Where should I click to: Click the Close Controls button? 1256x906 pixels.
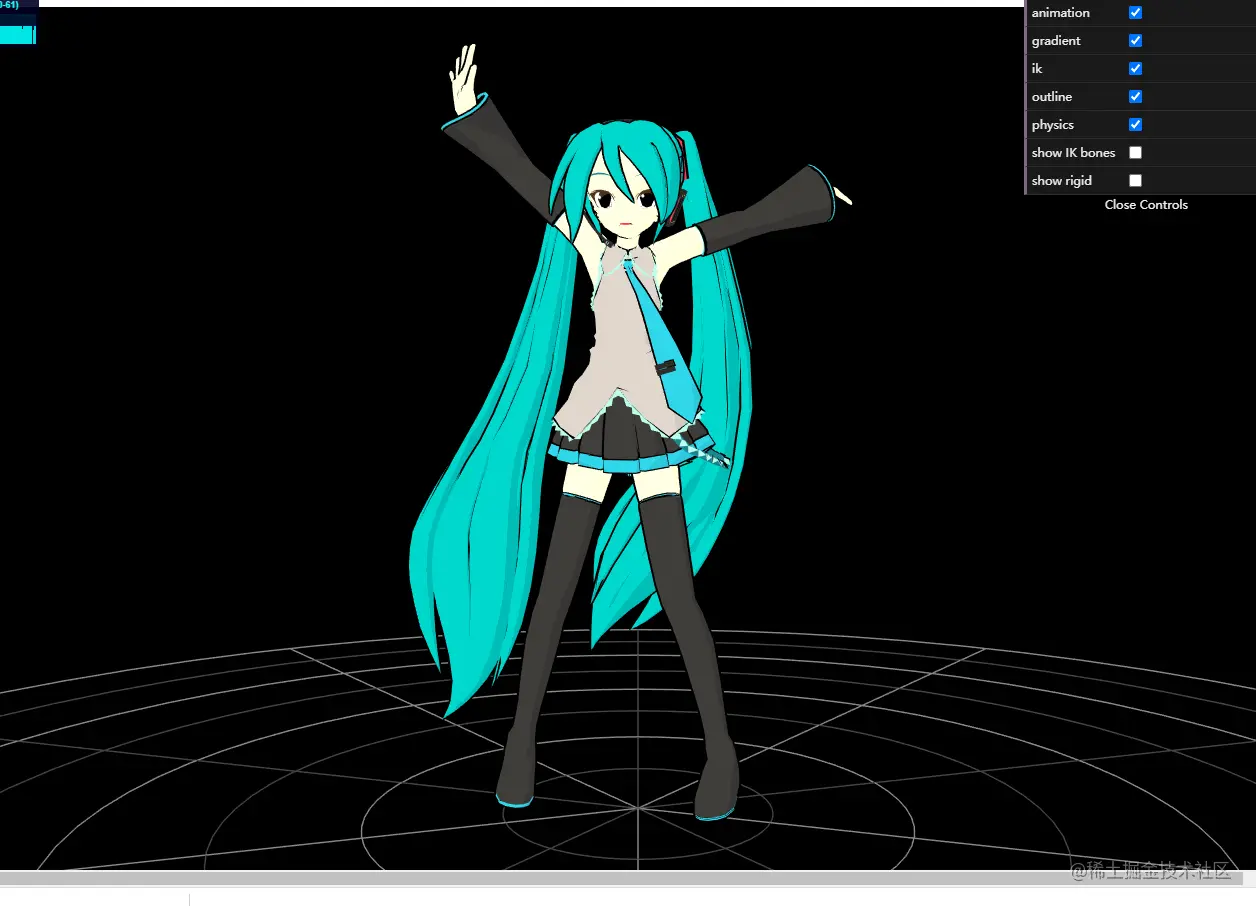pyautogui.click(x=1146, y=205)
